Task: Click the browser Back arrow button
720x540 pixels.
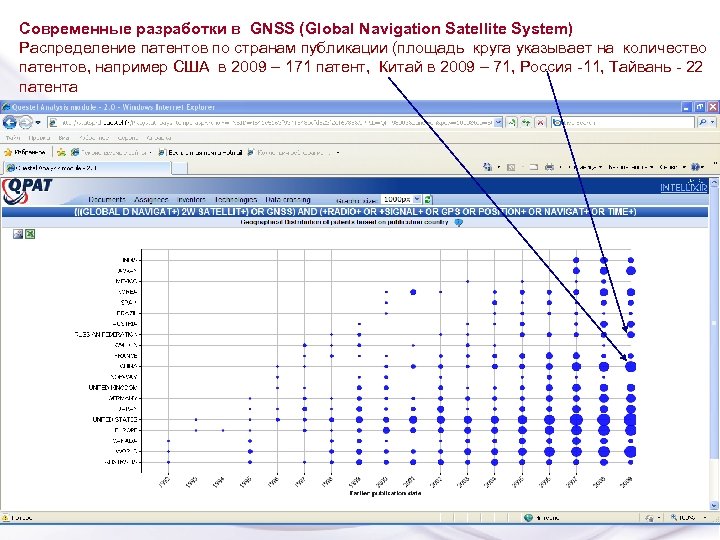Action: [x=9, y=123]
